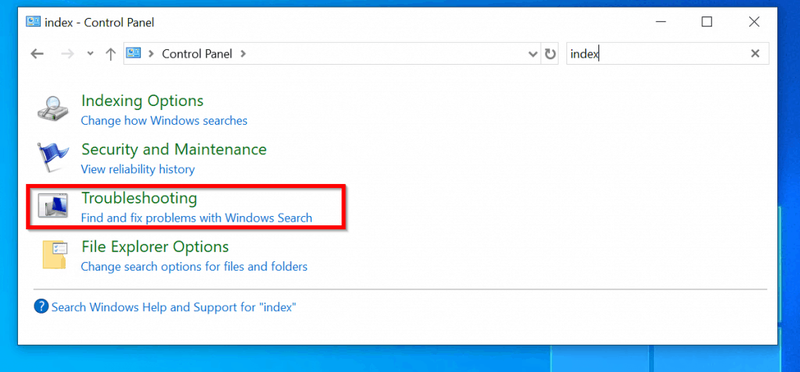
Task: Click Change how Windows searches link
Action: coord(164,121)
